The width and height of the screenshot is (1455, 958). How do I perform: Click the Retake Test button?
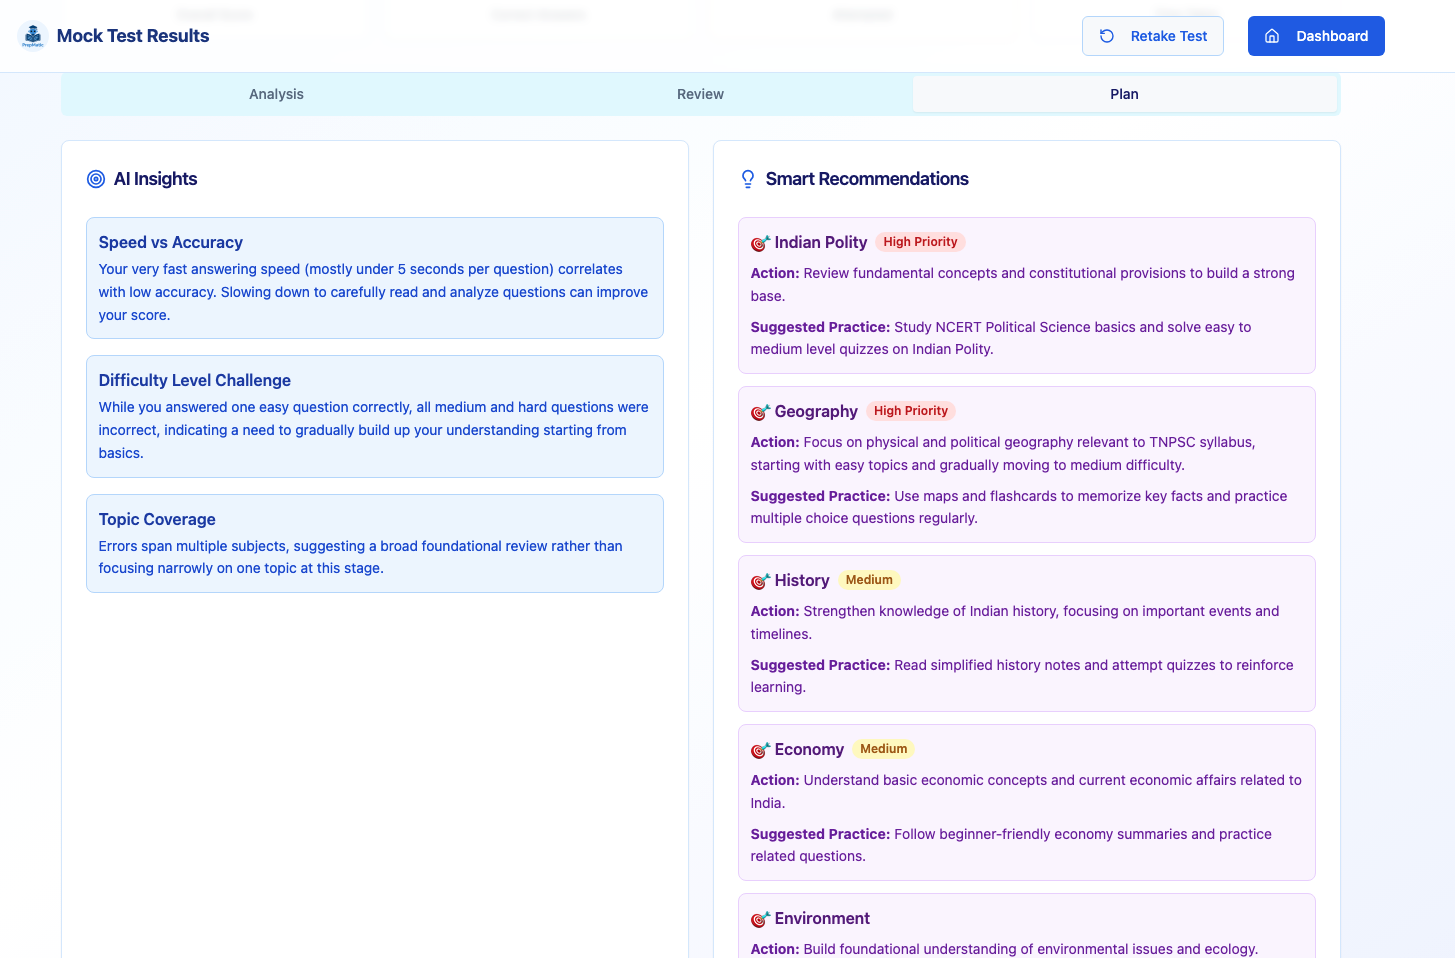coord(1153,36)
